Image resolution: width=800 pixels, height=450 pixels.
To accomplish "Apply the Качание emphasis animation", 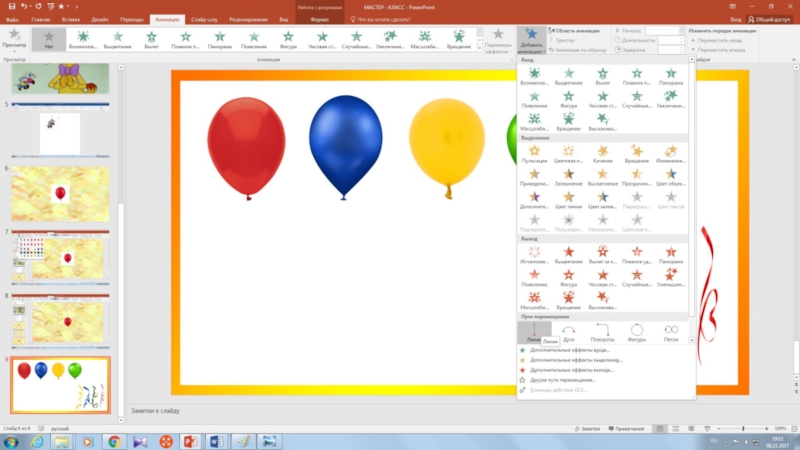I will 602,154.
